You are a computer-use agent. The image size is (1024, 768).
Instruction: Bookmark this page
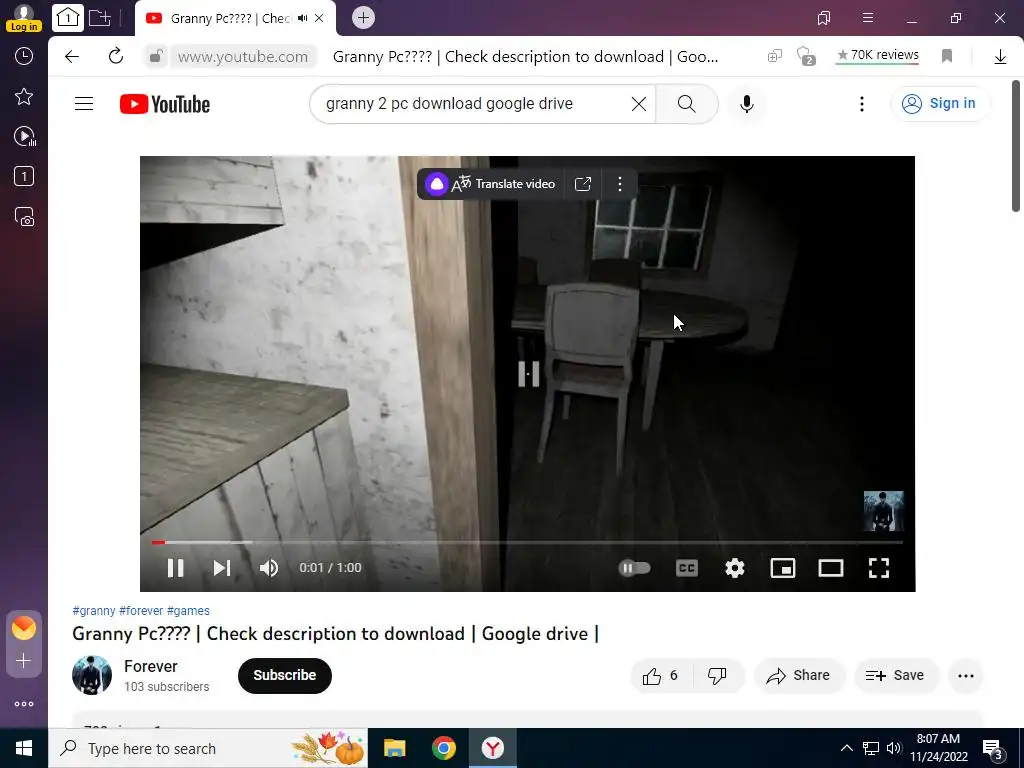[947, 57]
